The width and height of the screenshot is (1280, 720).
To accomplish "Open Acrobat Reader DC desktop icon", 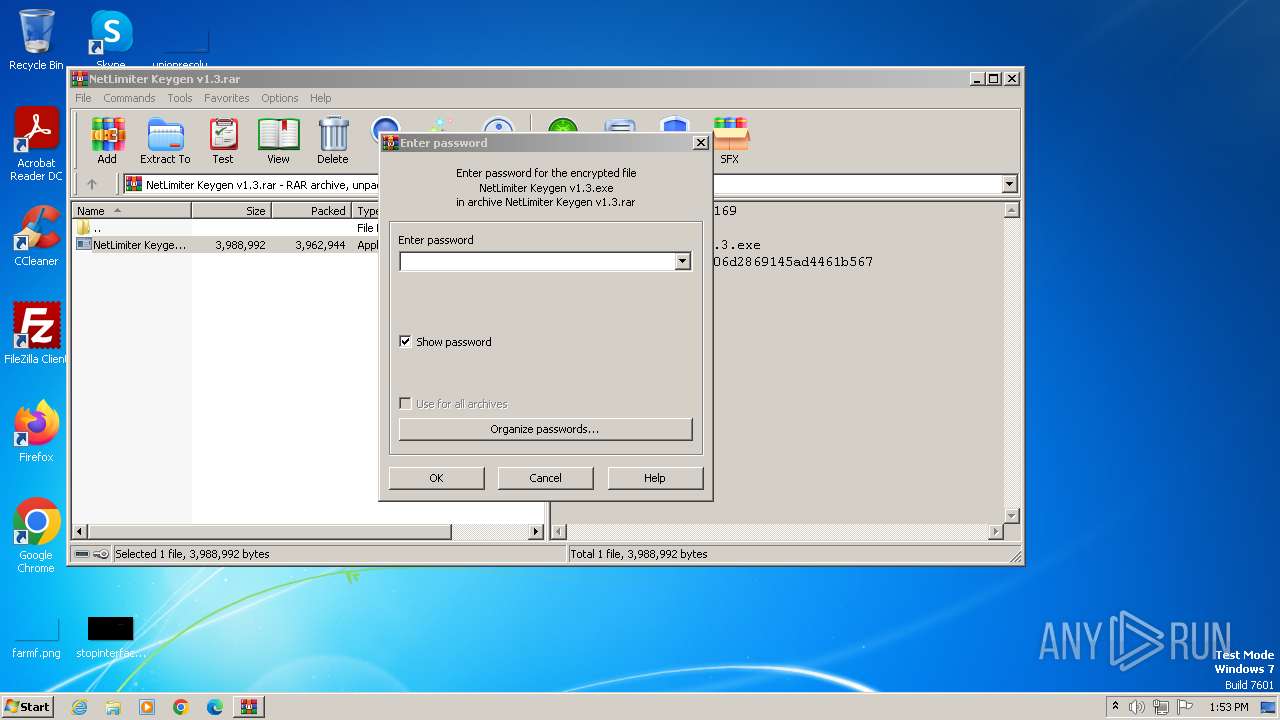I will pyautogui.click(x=36, y=145).
